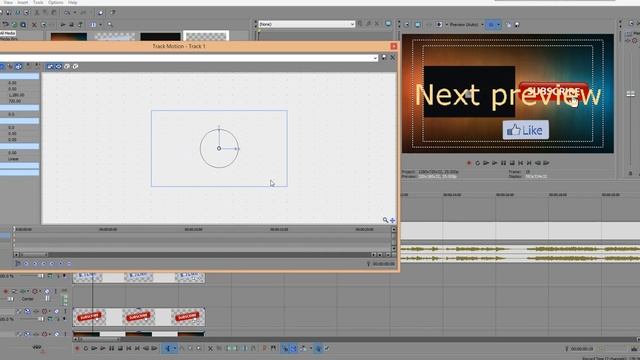
Task: Click the audio waveform clip on timeline
Action: 520,253
